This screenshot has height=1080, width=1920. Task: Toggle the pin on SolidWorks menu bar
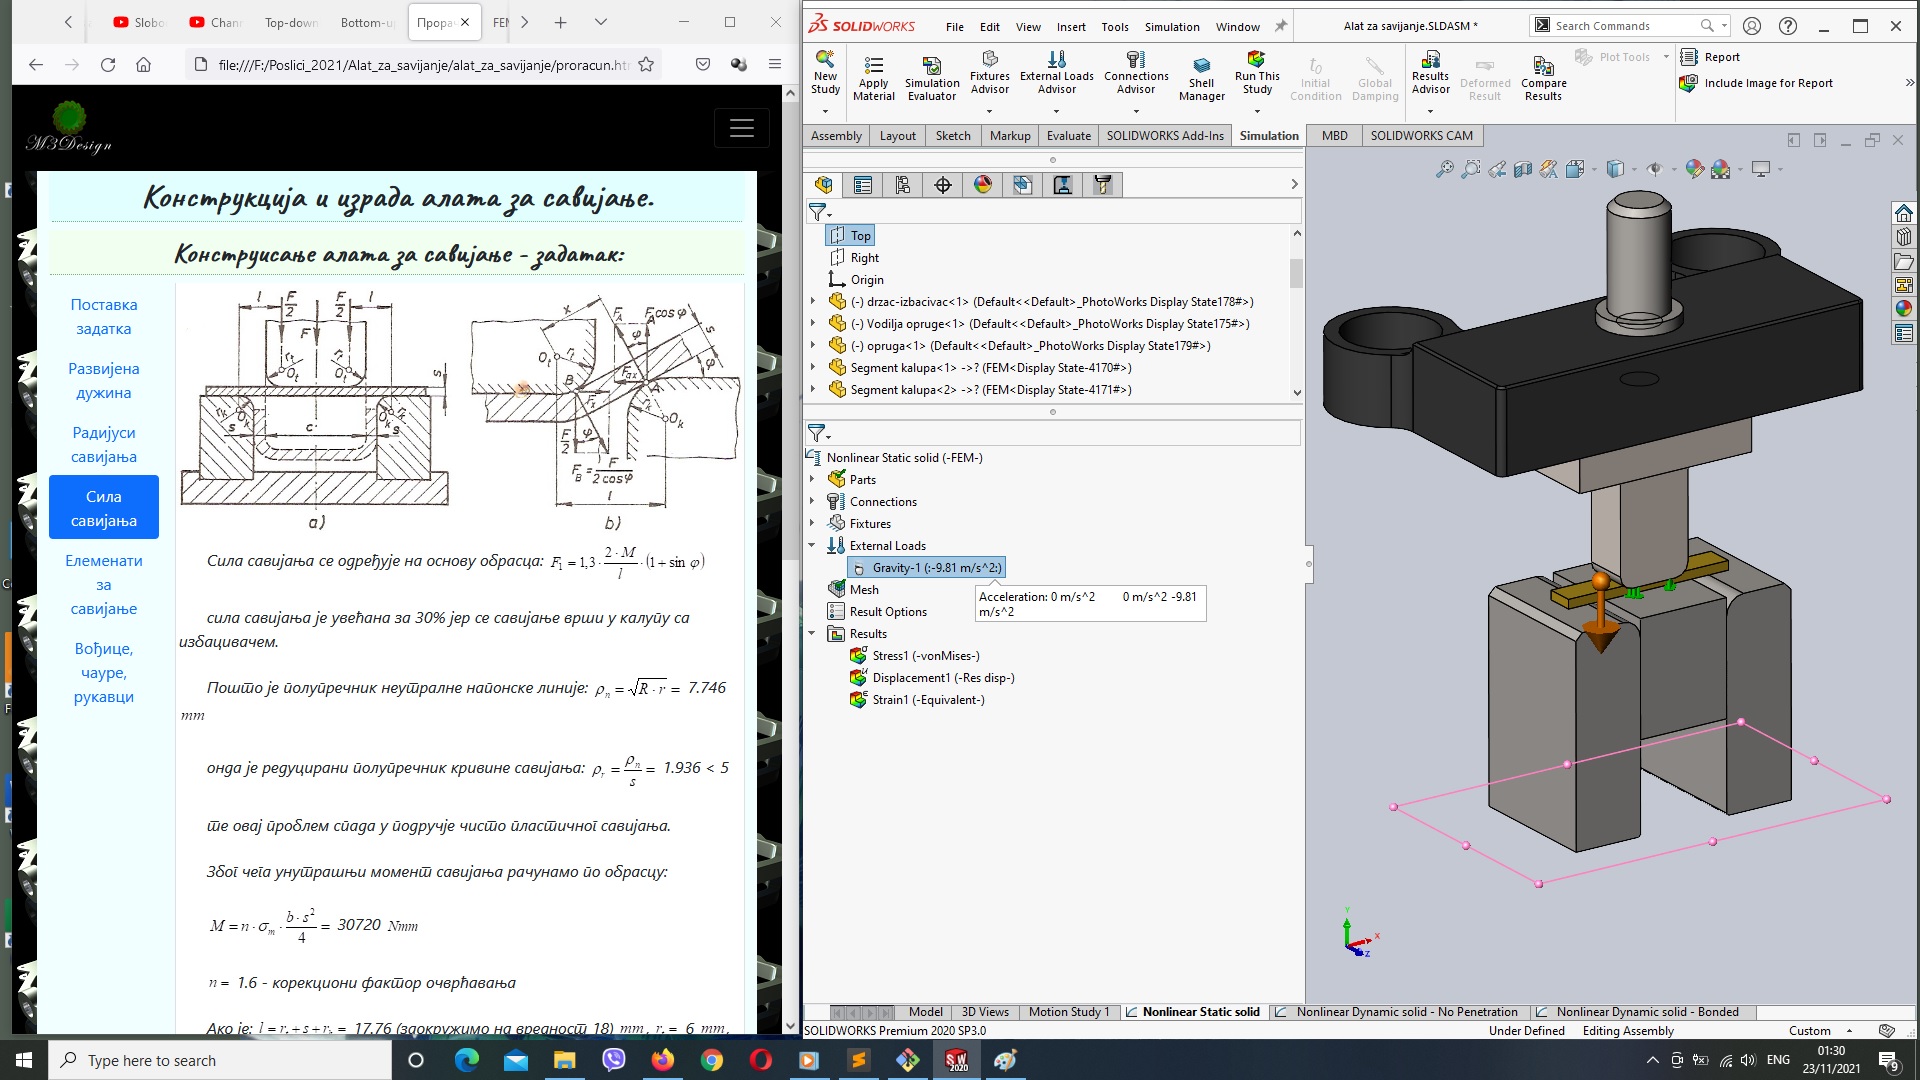click(x=1280, y=27)
